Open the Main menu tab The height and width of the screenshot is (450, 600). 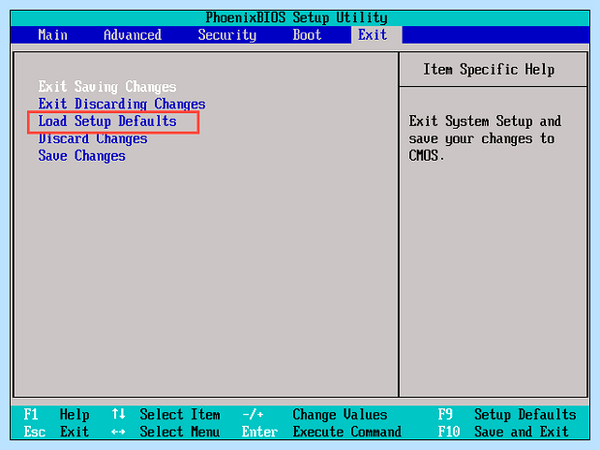53,35
